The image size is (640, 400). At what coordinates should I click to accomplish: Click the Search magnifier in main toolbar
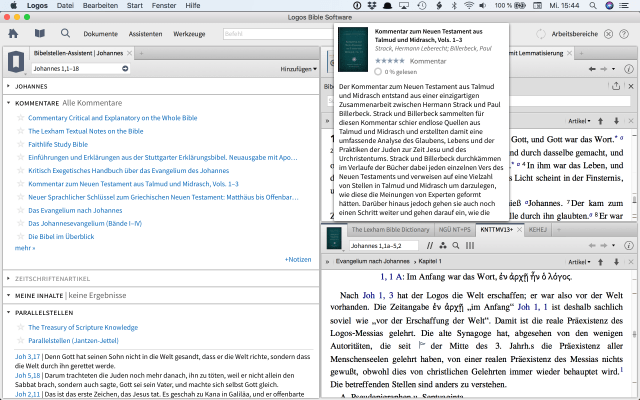pyautogui.click(x=65, y=33)
